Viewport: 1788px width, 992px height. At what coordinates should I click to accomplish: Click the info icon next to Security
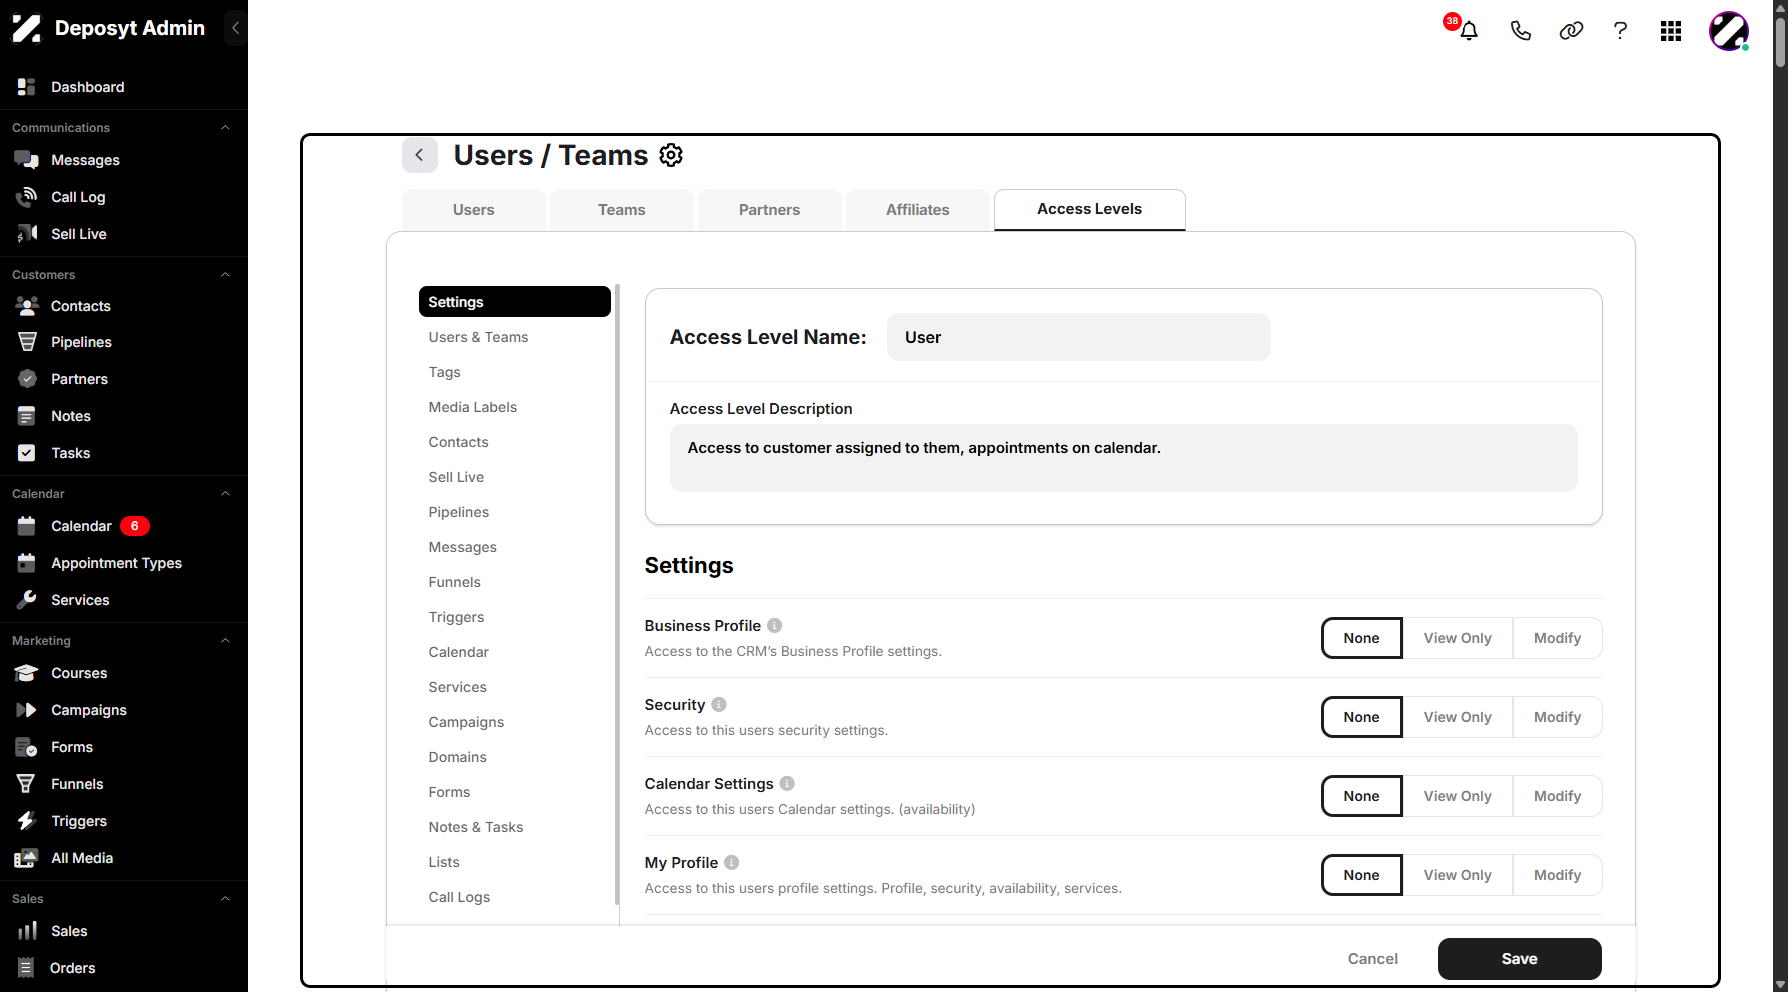[719, 705]
